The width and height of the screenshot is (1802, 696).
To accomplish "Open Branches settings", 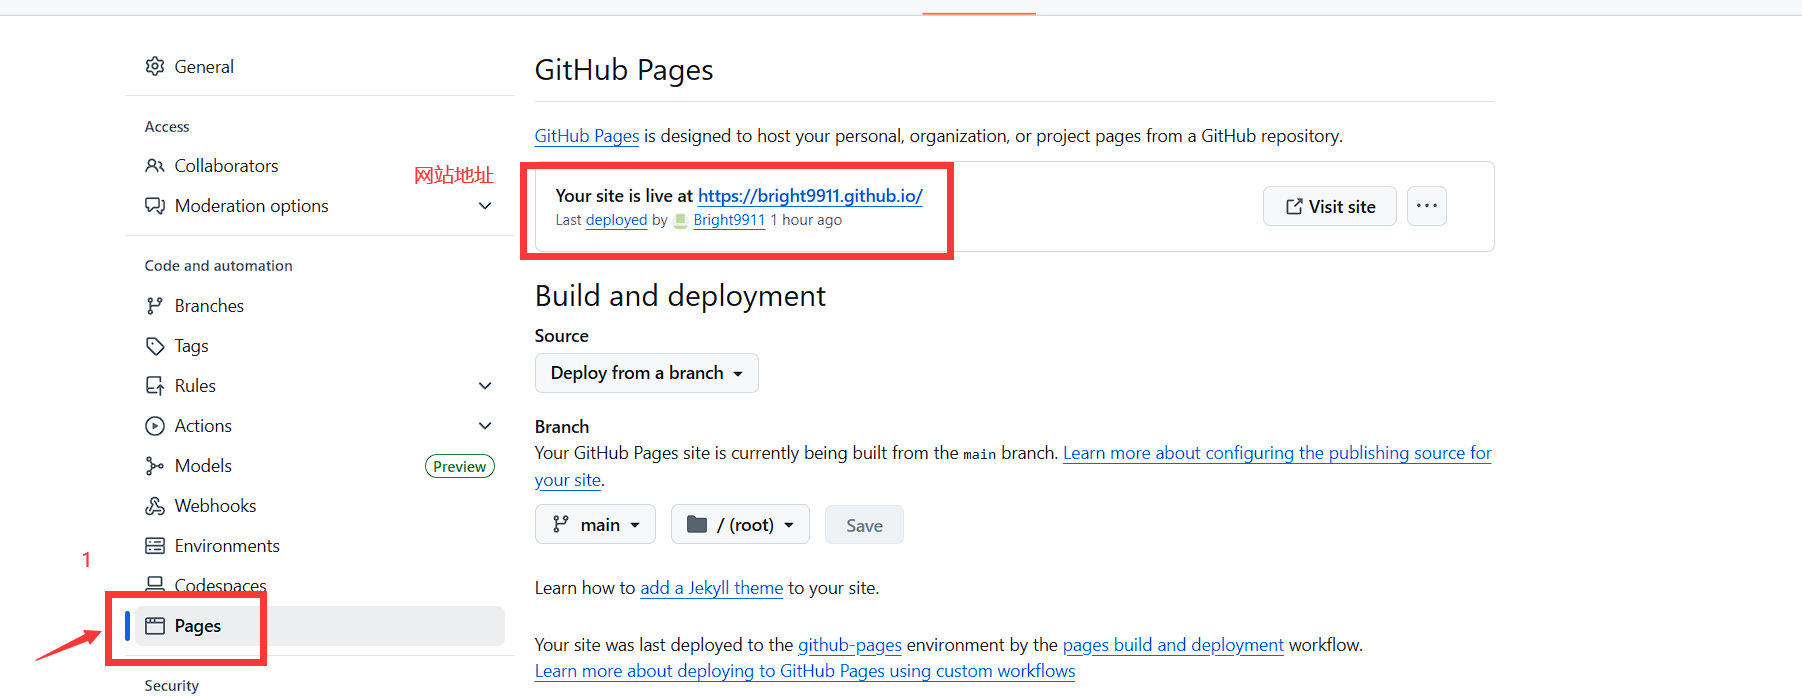I will coord(209,305).
